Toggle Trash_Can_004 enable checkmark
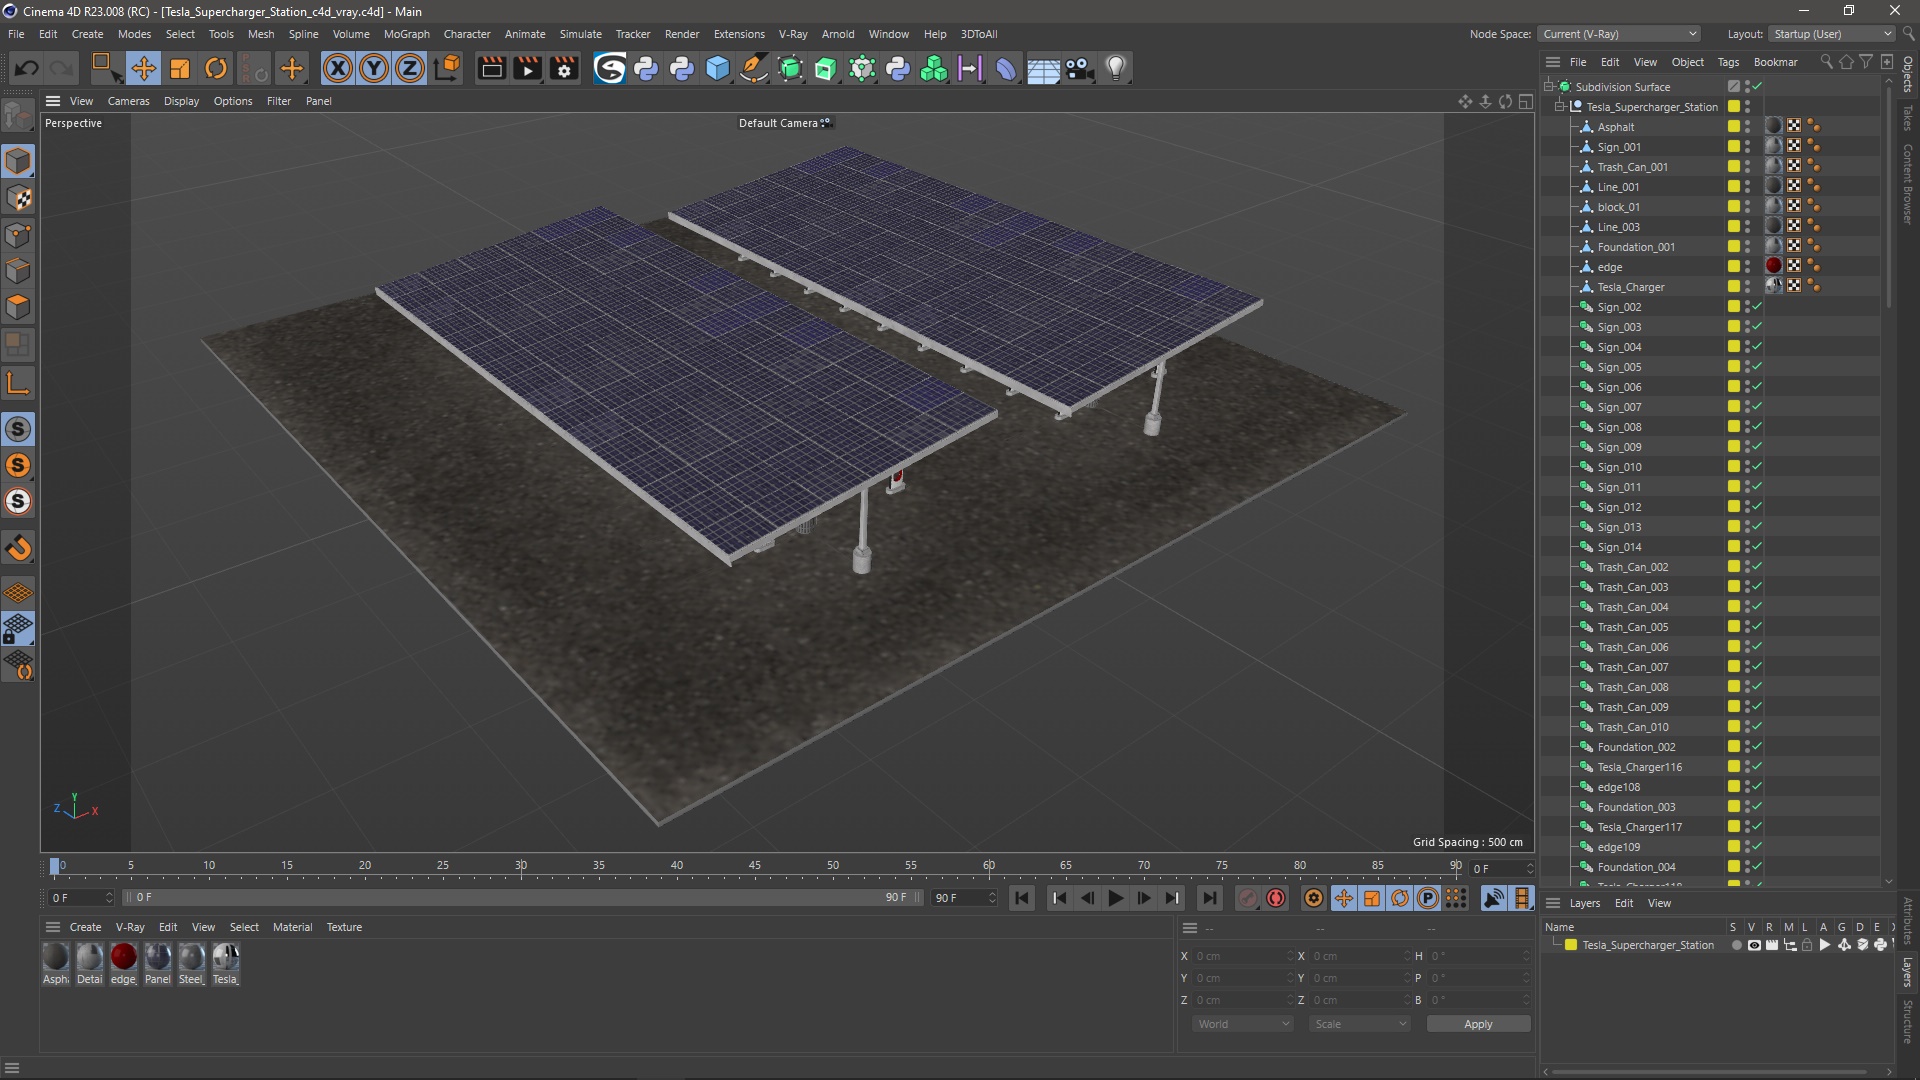This screenshot has width=1920, height=1080. pyautogui.click(x=1758, y=607)
